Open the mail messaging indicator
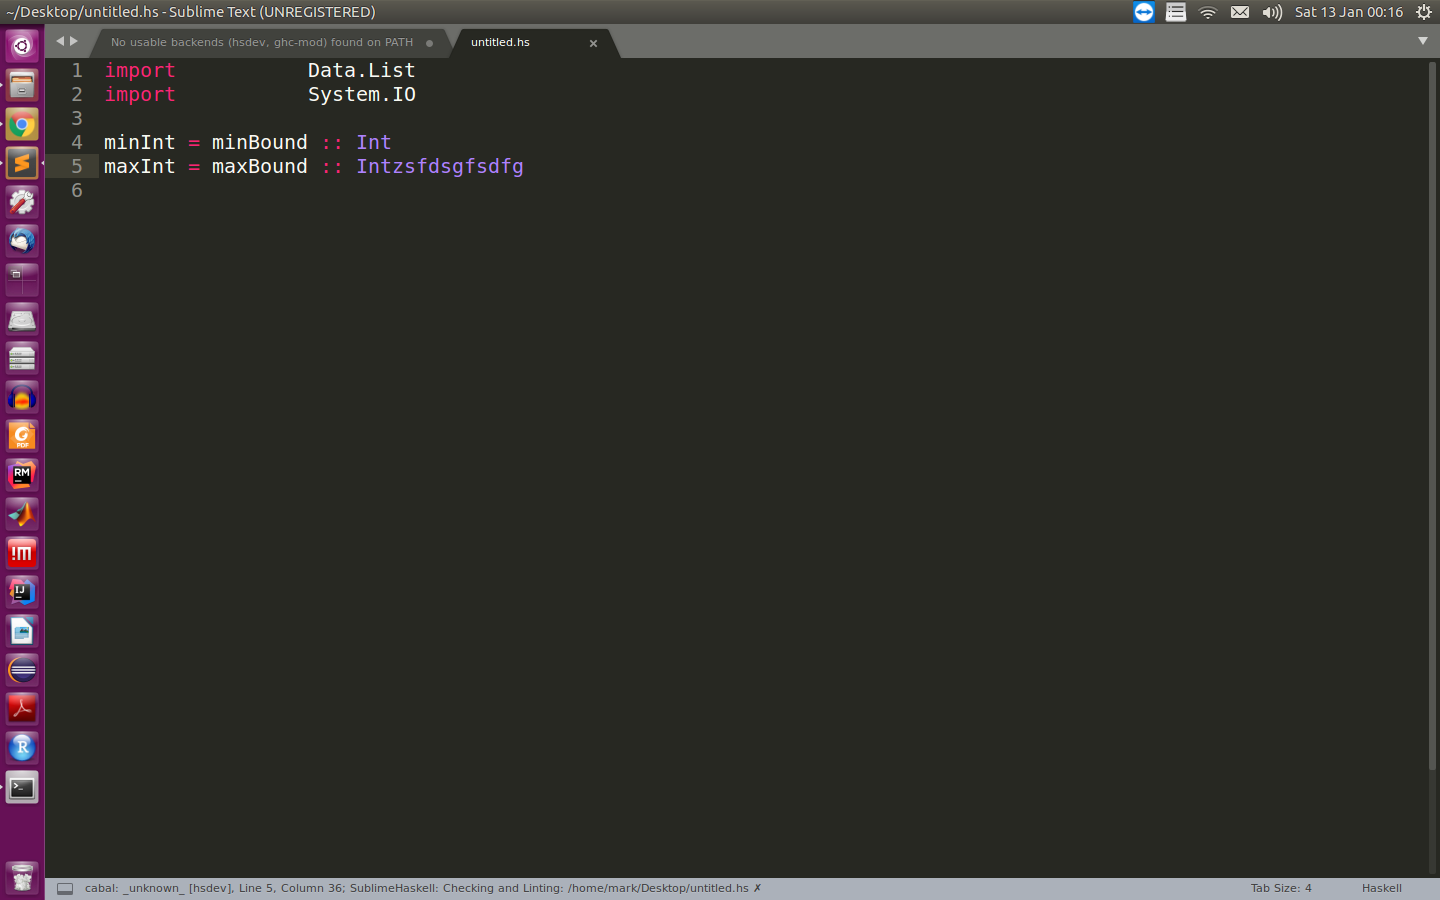Image resolution: width=1440 pixels, height=900 pixels. [x=1240, y=12]
